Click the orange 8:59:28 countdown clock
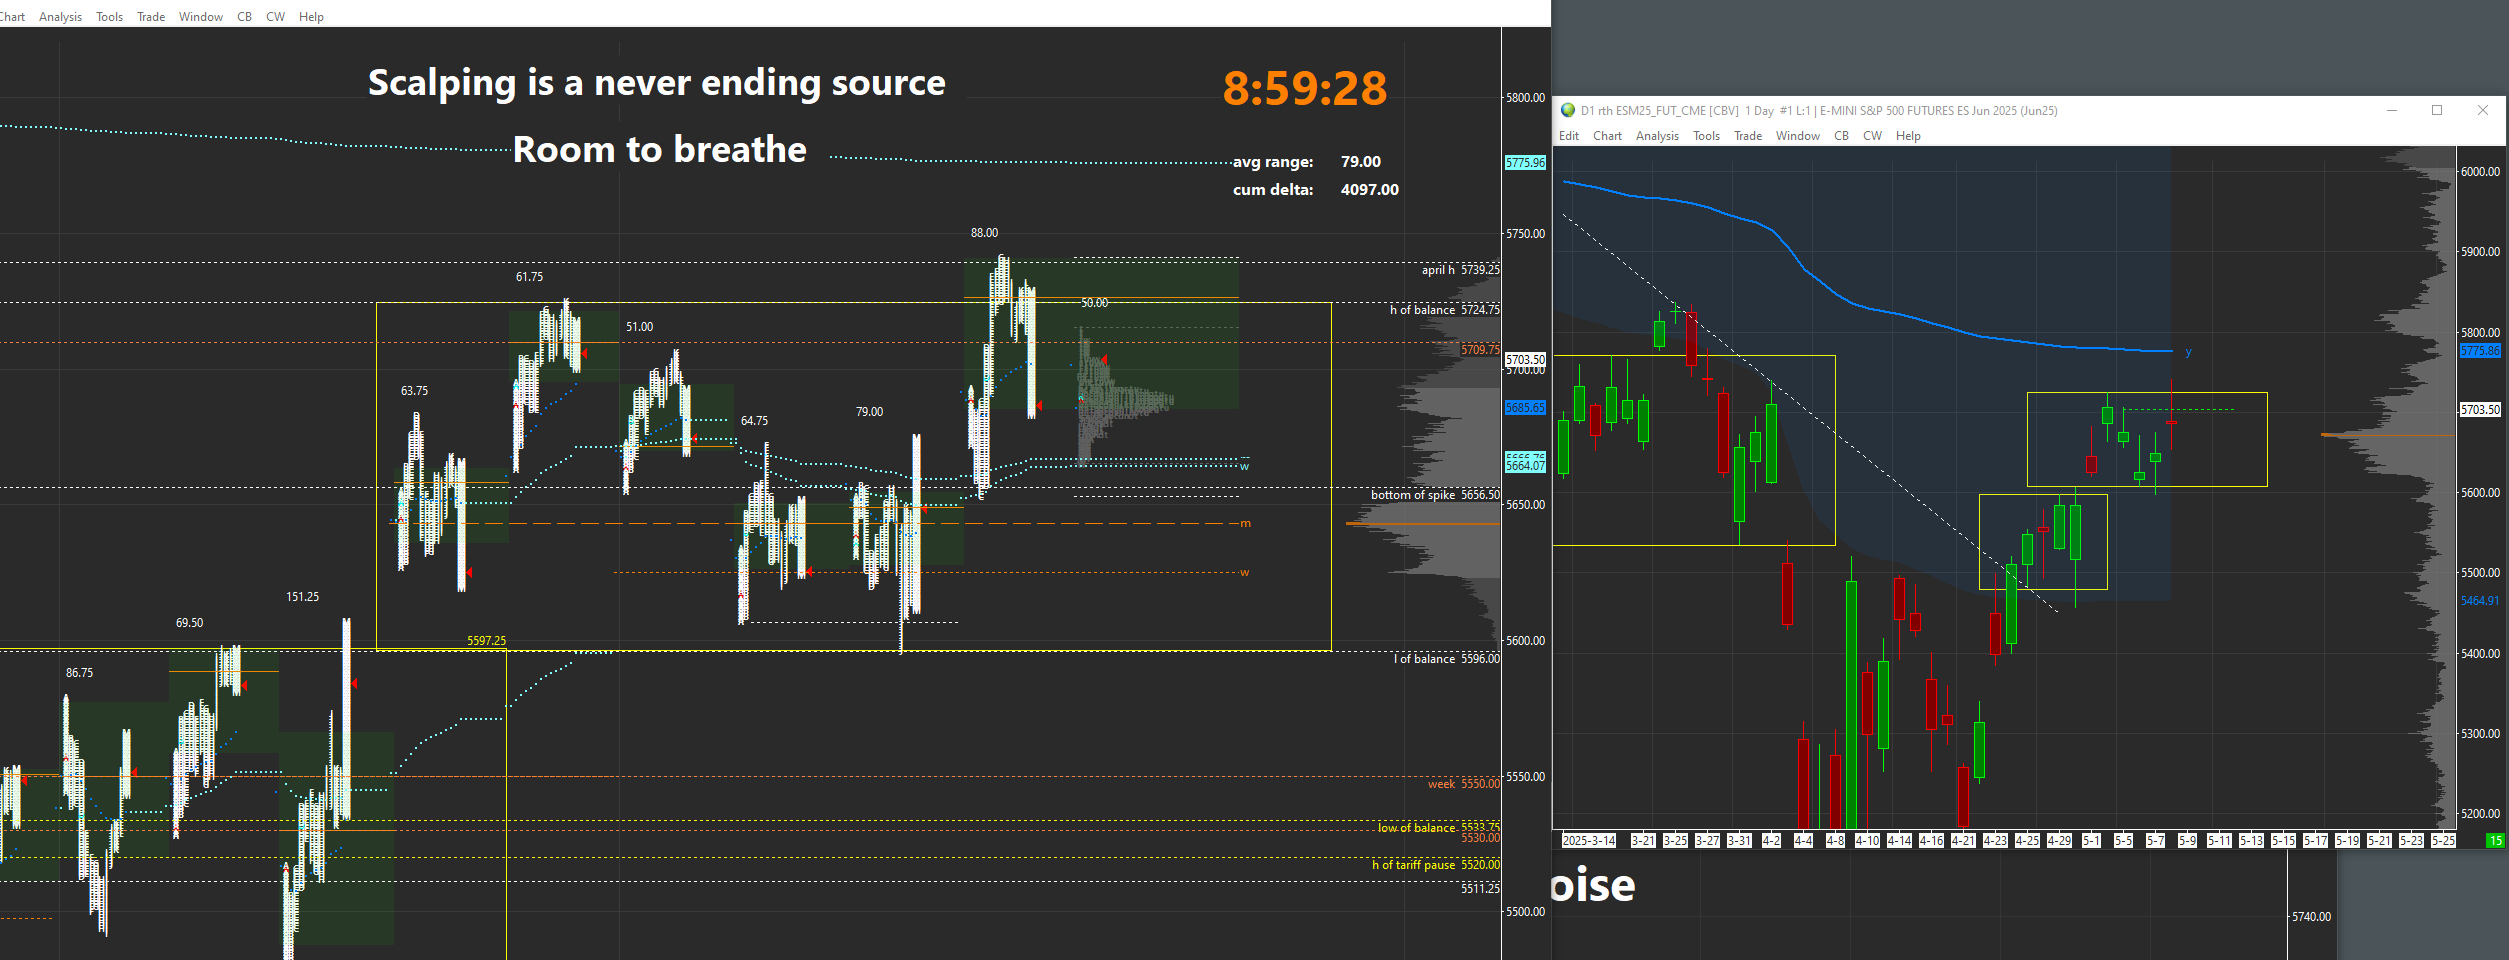This screenshot has width=2509, height=960. click(x=1305, y=89)
